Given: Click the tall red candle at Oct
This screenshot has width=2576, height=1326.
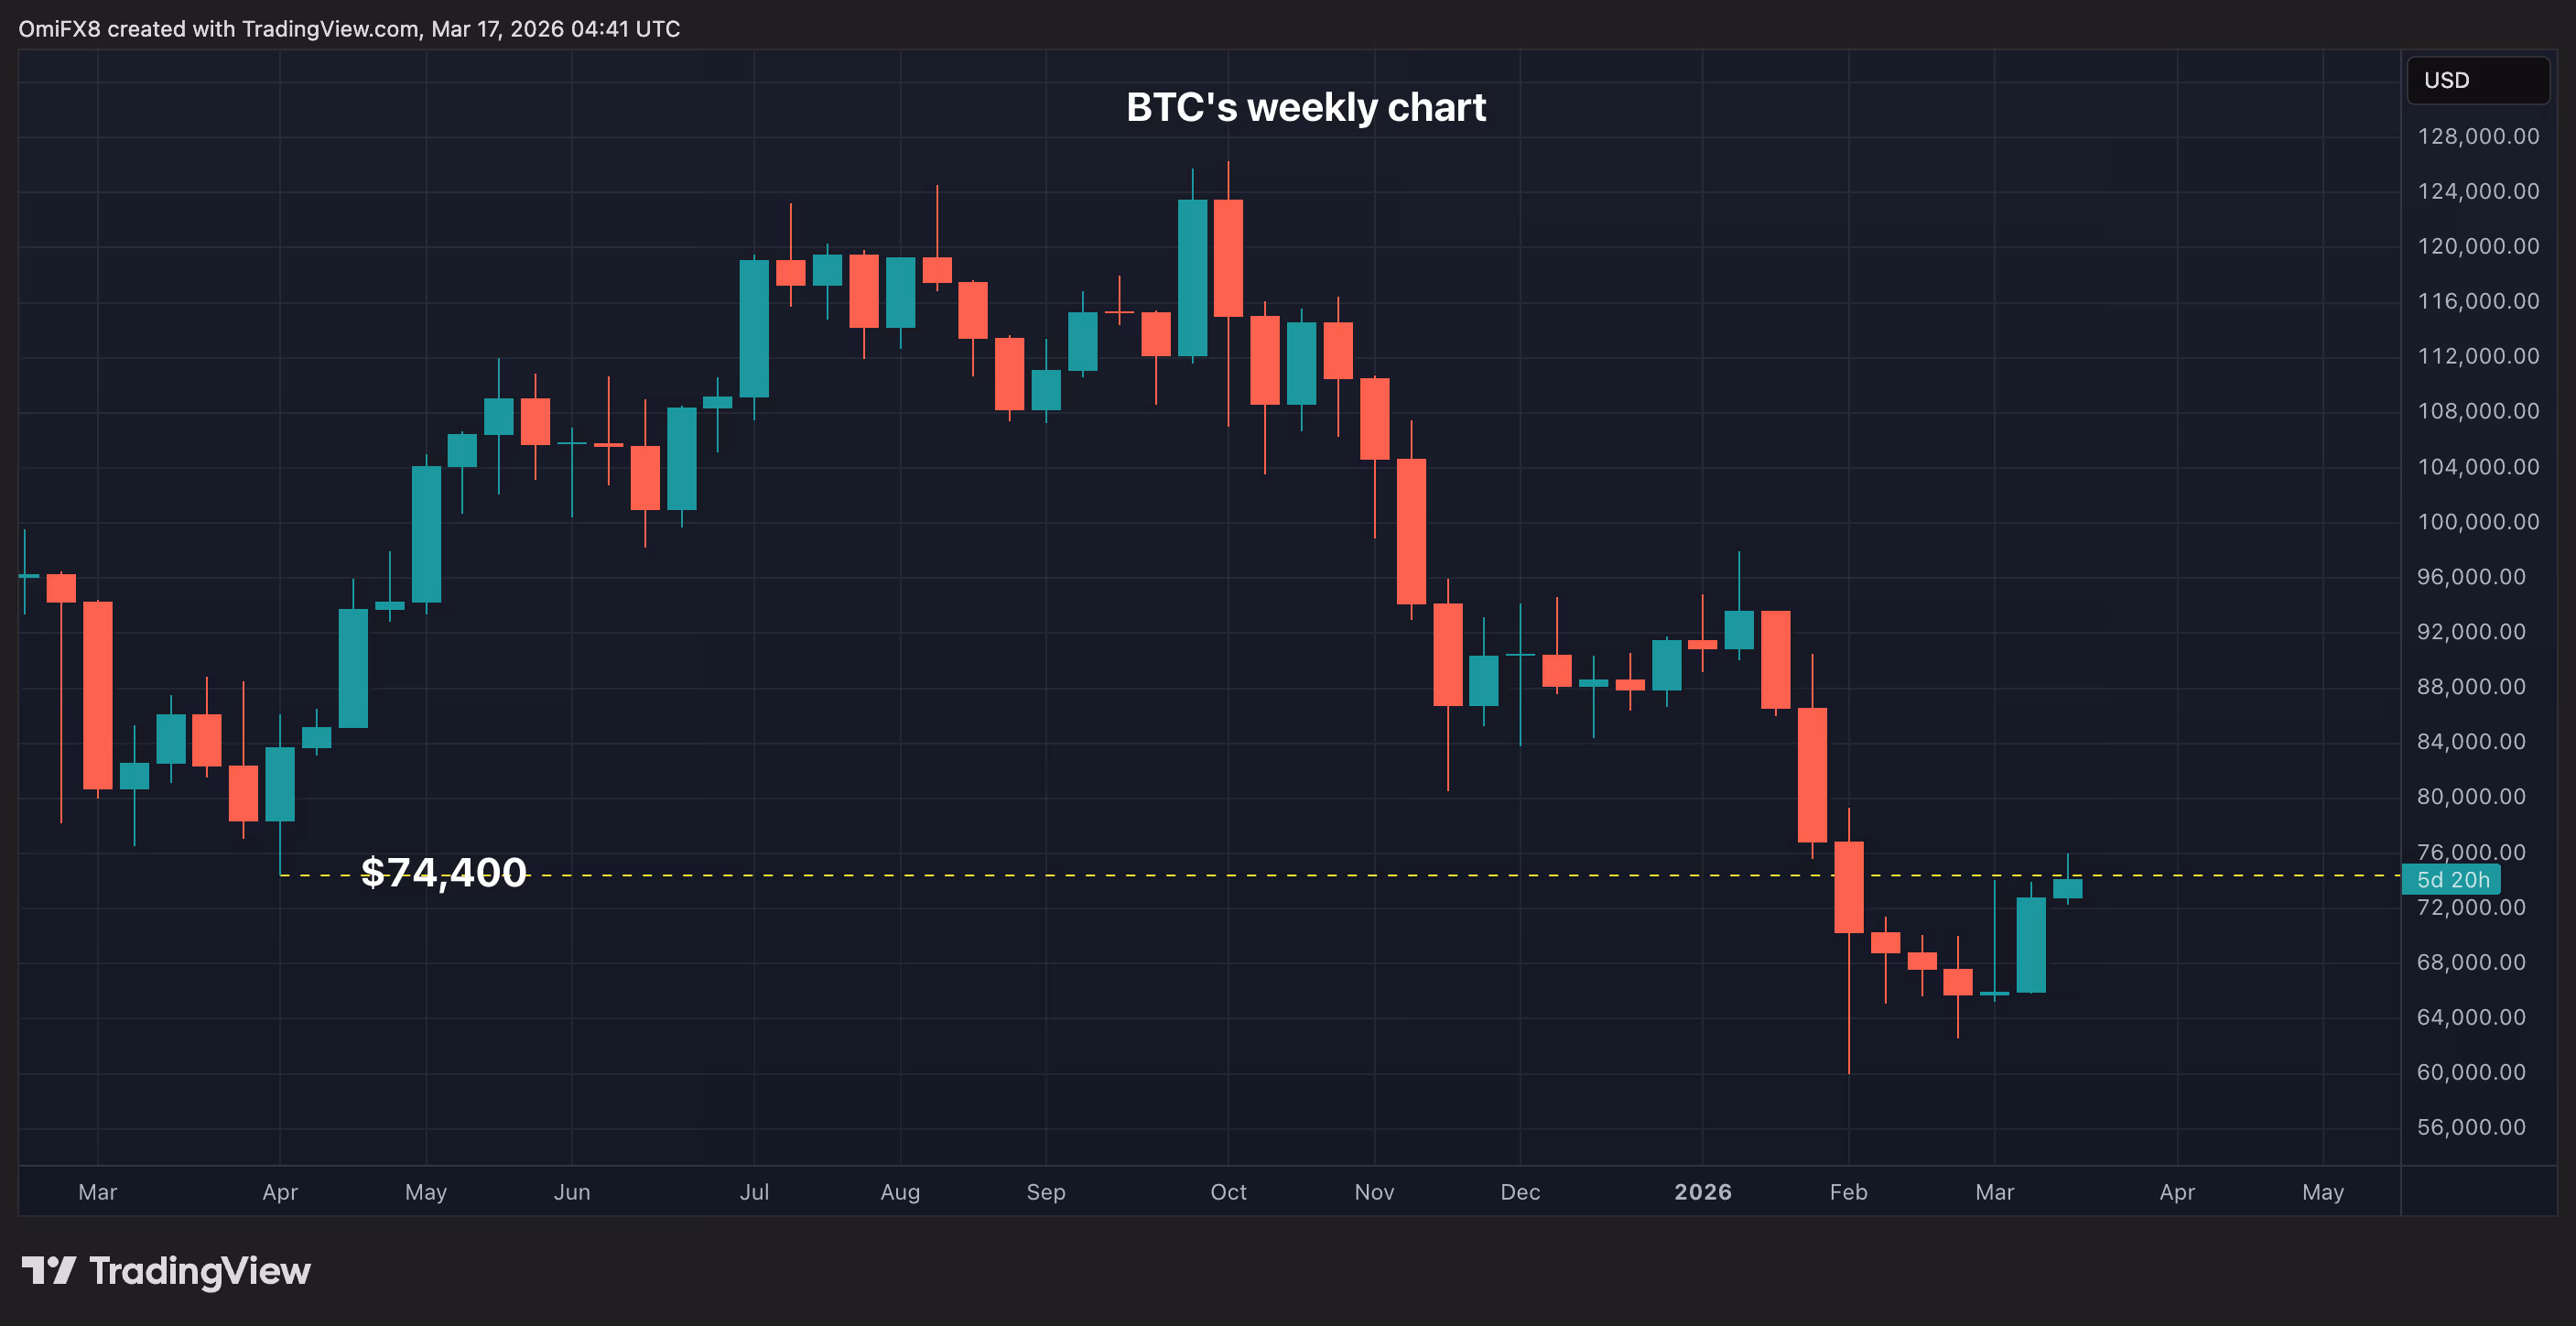Looking at the screenshot, I should (1228, 258).
